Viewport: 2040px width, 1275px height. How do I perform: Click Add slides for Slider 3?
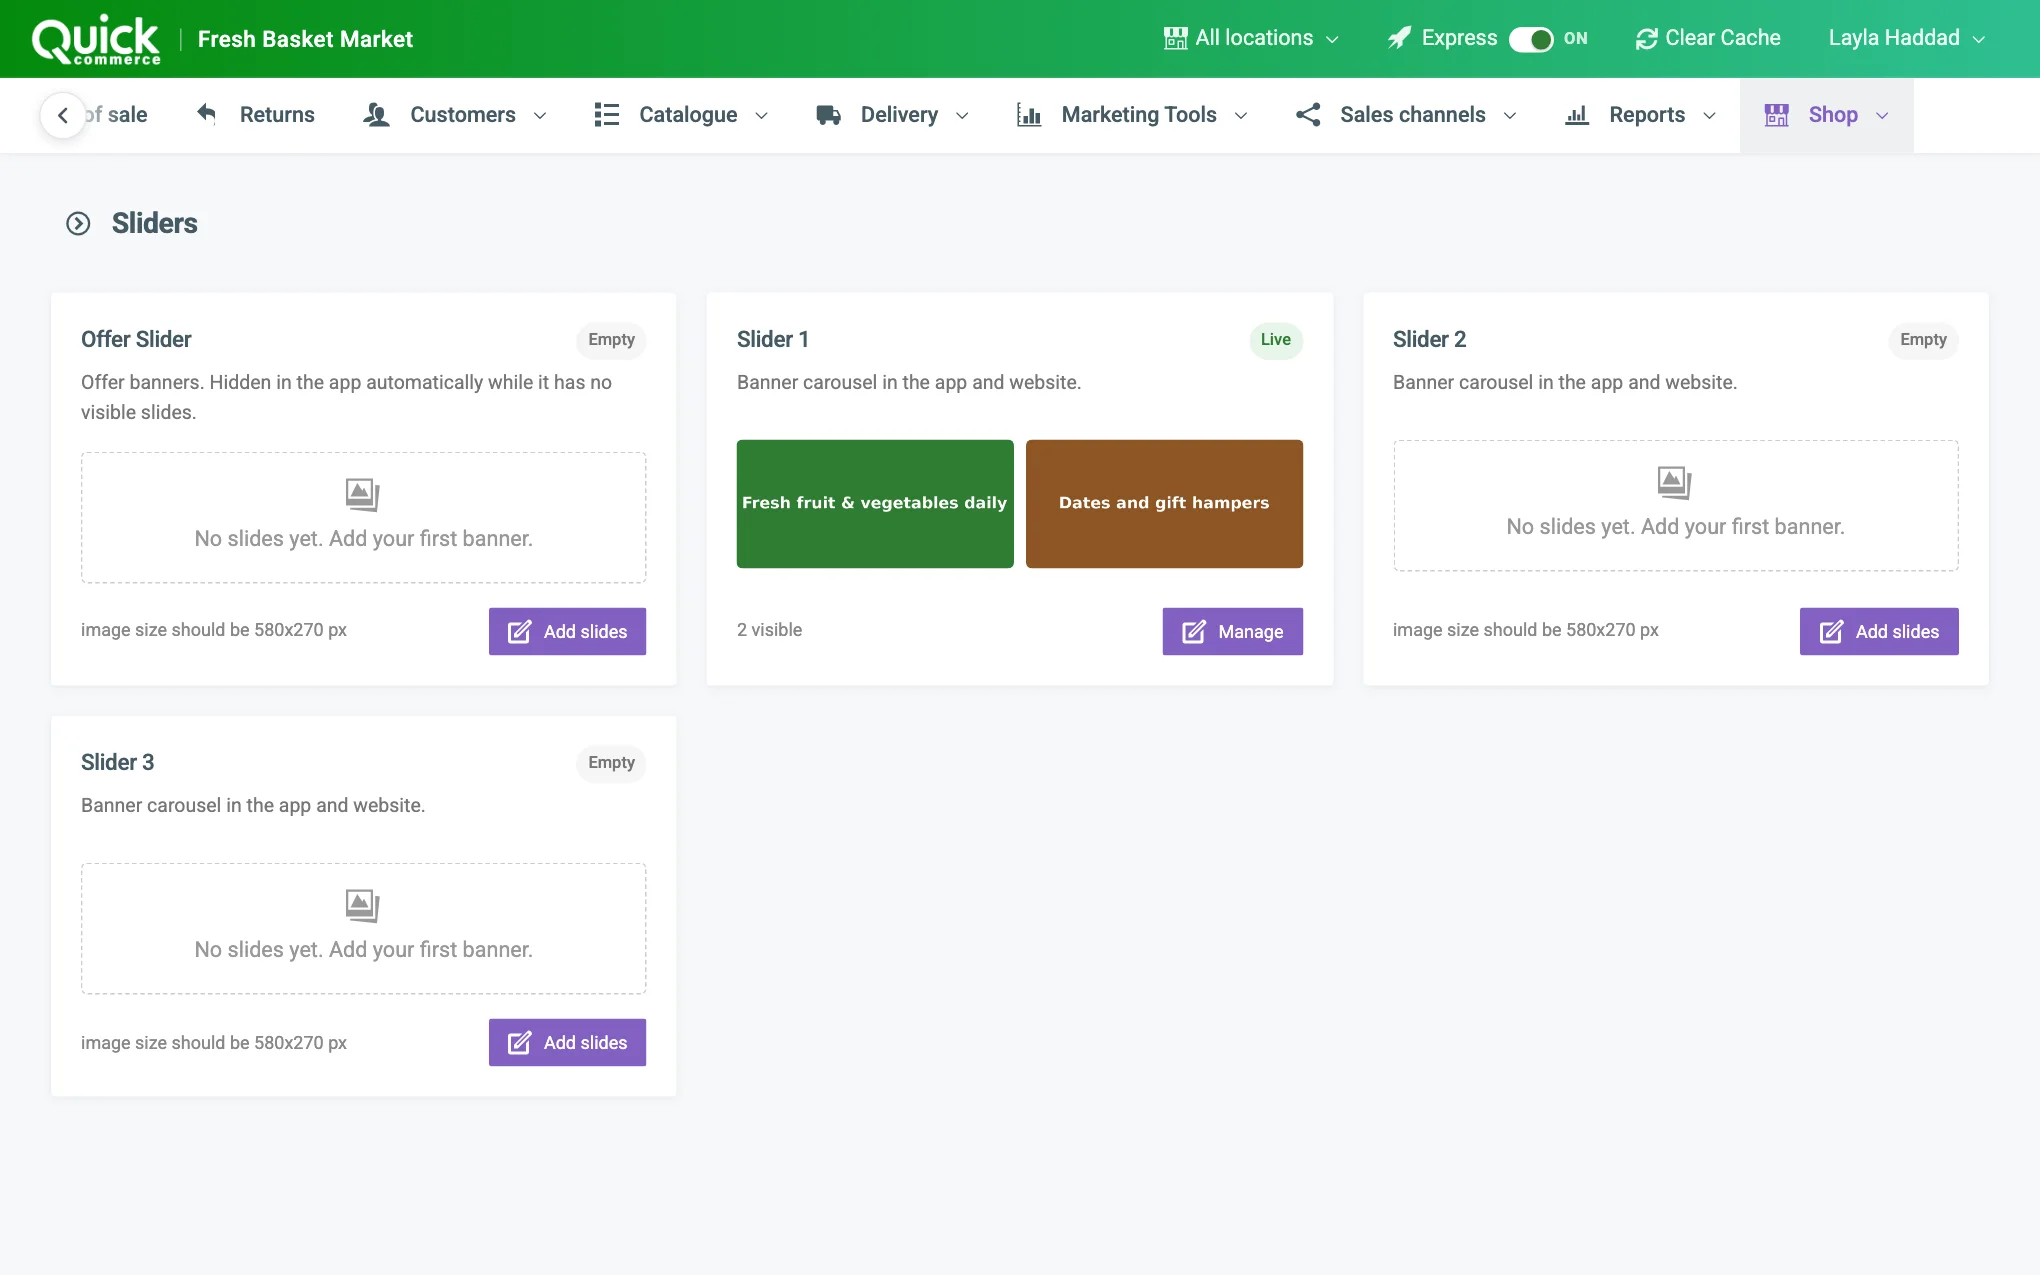click(x=567, y=1042)
